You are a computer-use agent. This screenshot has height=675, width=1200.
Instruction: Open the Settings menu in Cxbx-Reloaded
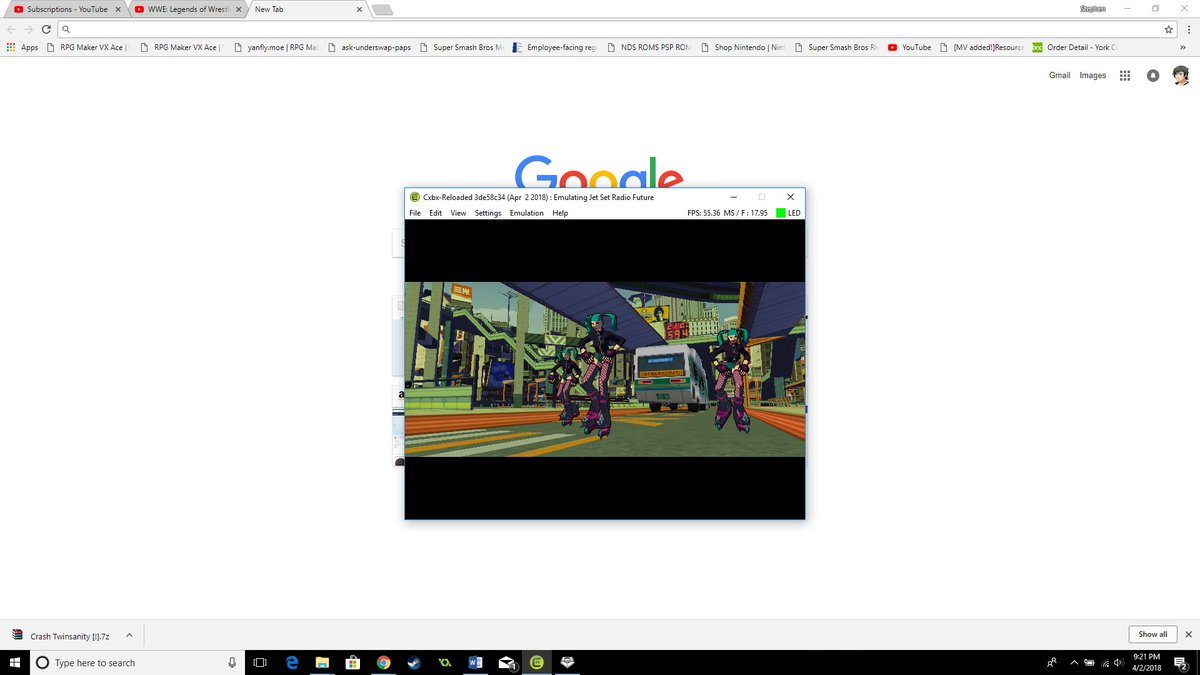pyautogui.click(x=488, y=213)
